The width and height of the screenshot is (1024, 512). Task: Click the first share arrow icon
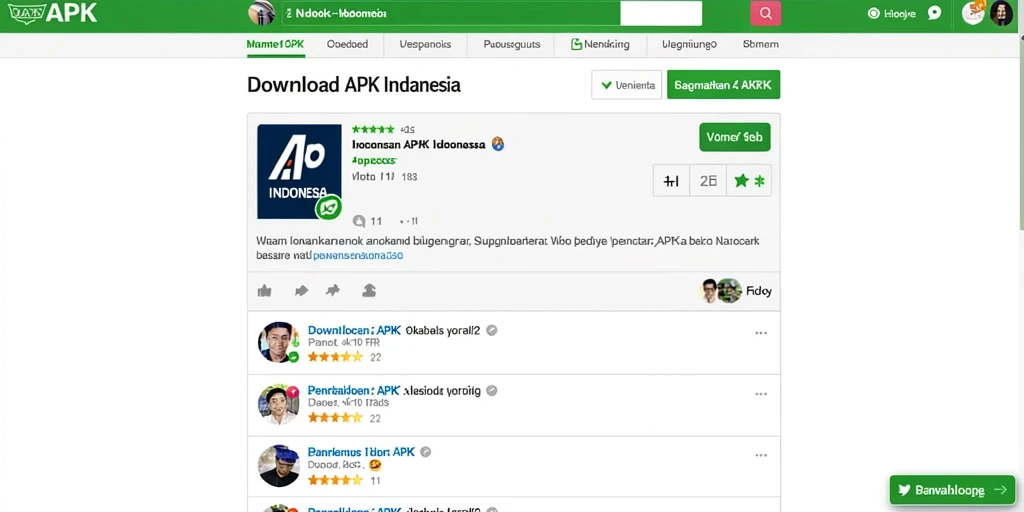[x=301, y=291]
